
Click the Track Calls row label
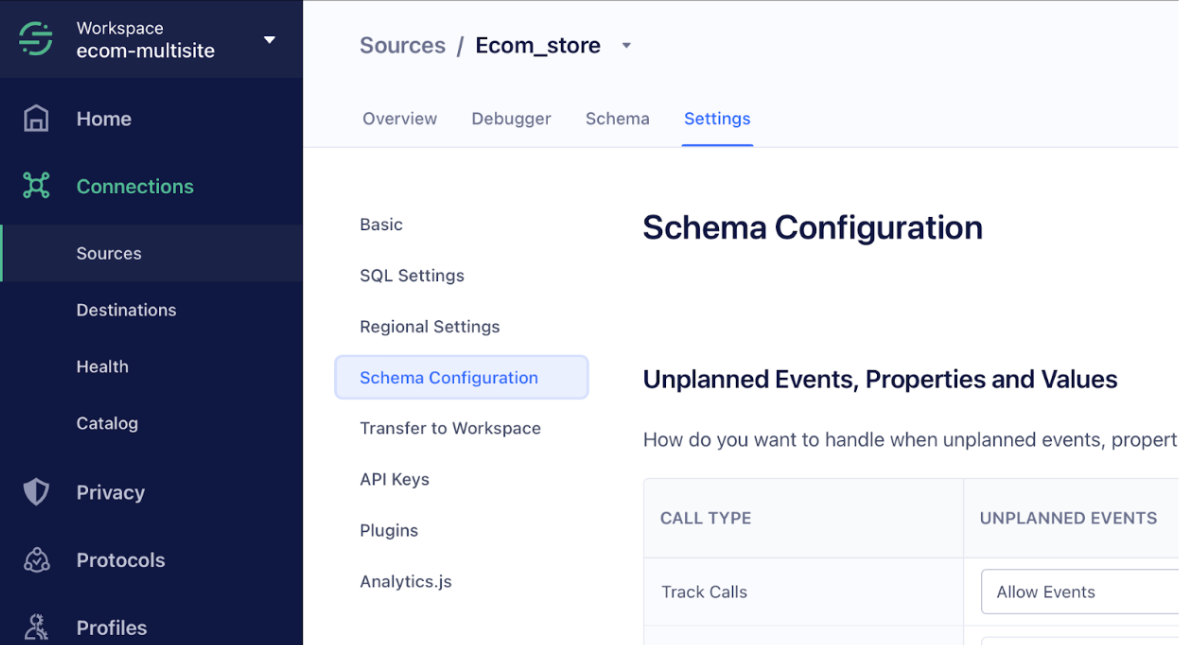[704, 592]
